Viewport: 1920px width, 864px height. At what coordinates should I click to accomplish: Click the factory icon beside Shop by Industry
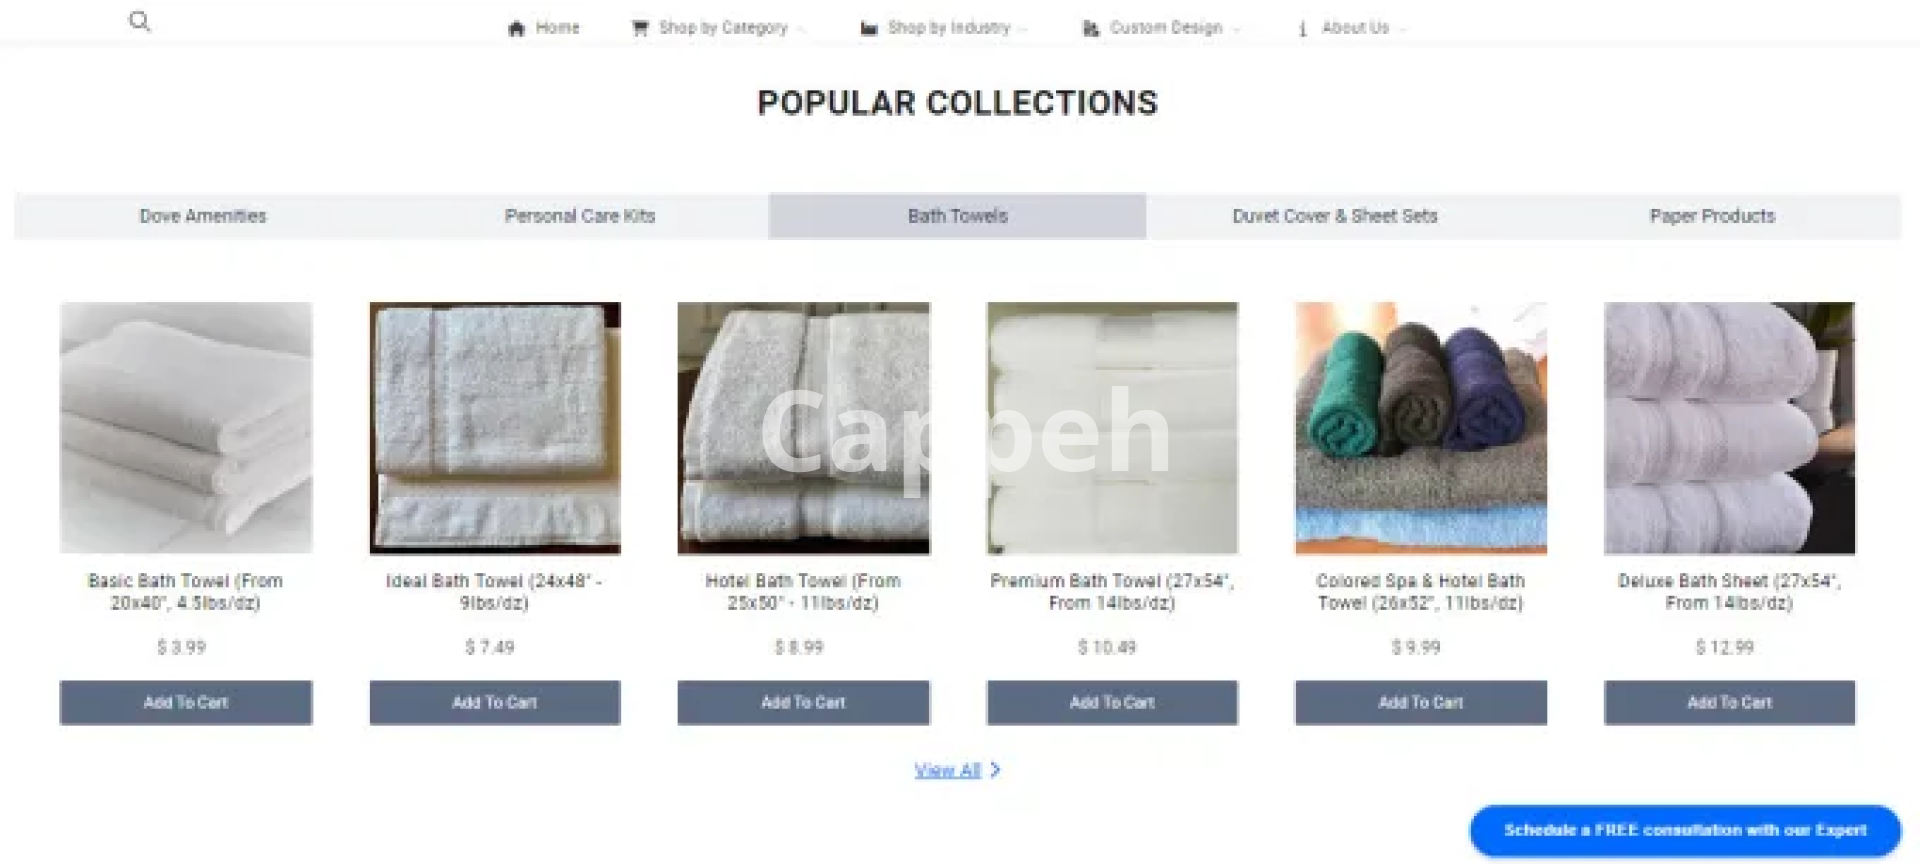(x=869, y=28)
